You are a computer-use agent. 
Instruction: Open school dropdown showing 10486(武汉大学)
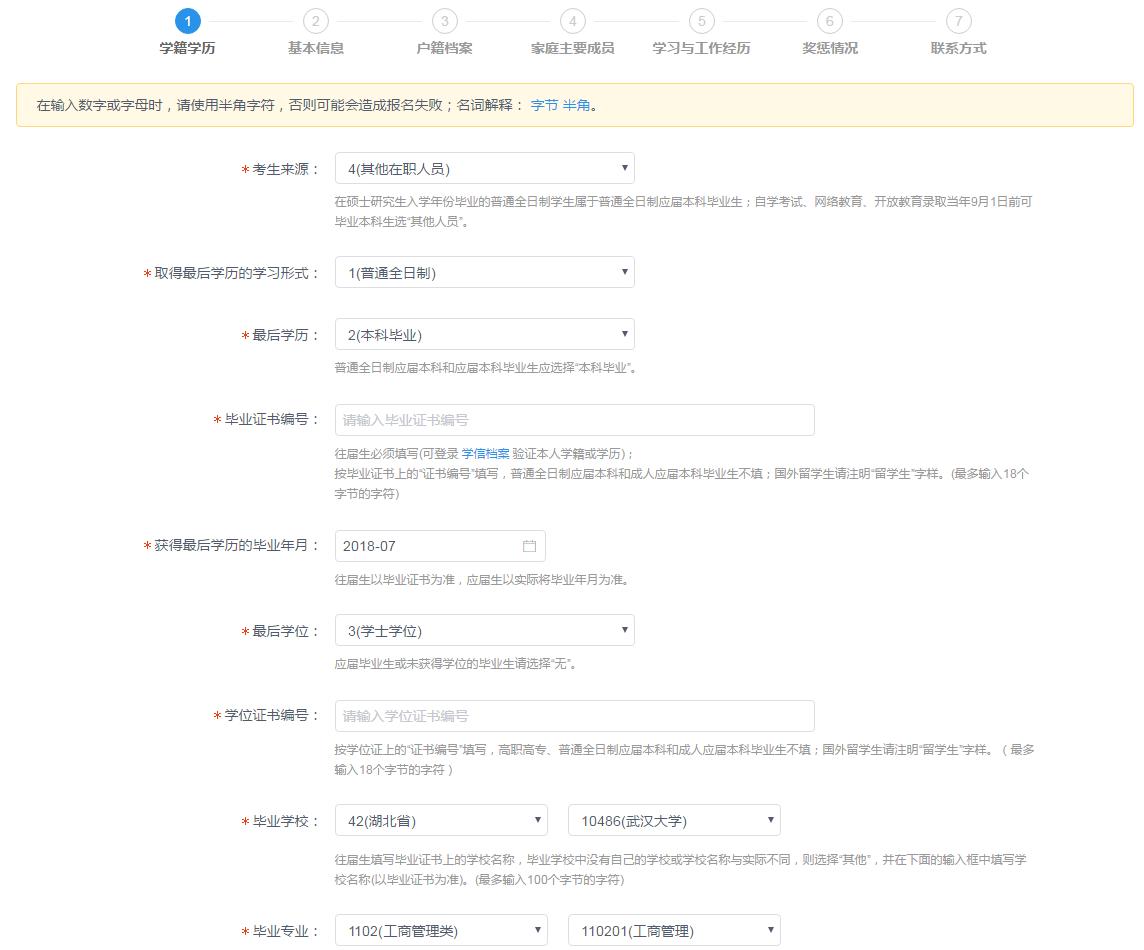673,821
